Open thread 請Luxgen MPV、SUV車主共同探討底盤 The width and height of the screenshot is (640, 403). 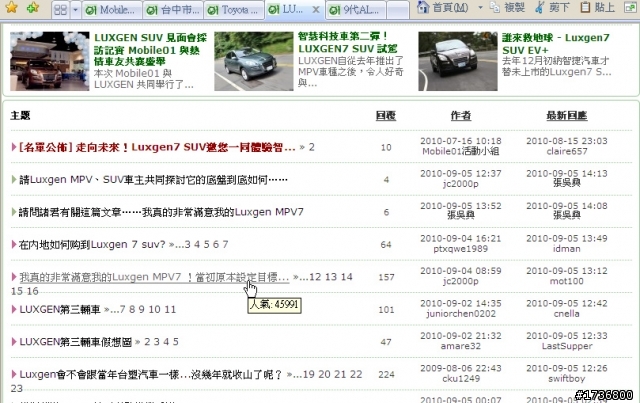coord(153,180)
